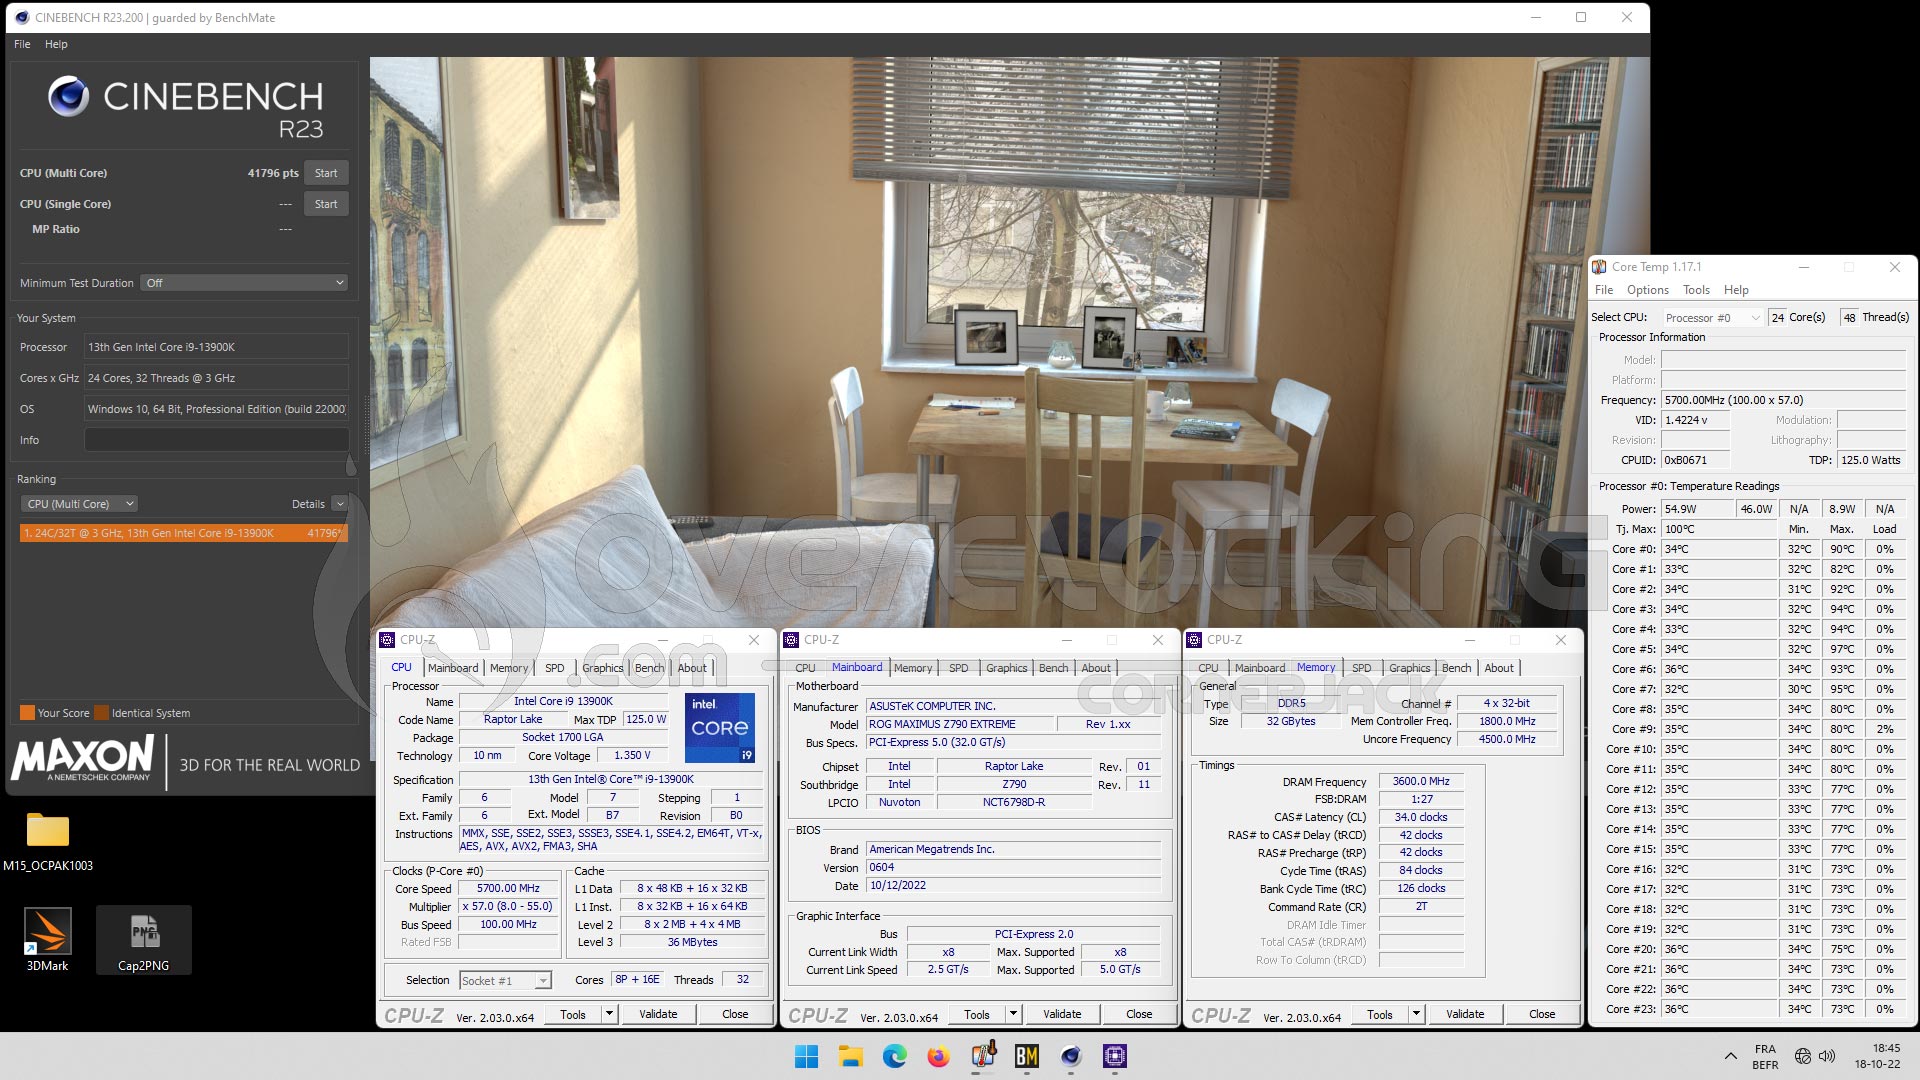Image resolution: width=1920 pixels, height=1080 pixels.
Task: Click the clock in the taskbar
Action: click(x=1877, y=1056)
